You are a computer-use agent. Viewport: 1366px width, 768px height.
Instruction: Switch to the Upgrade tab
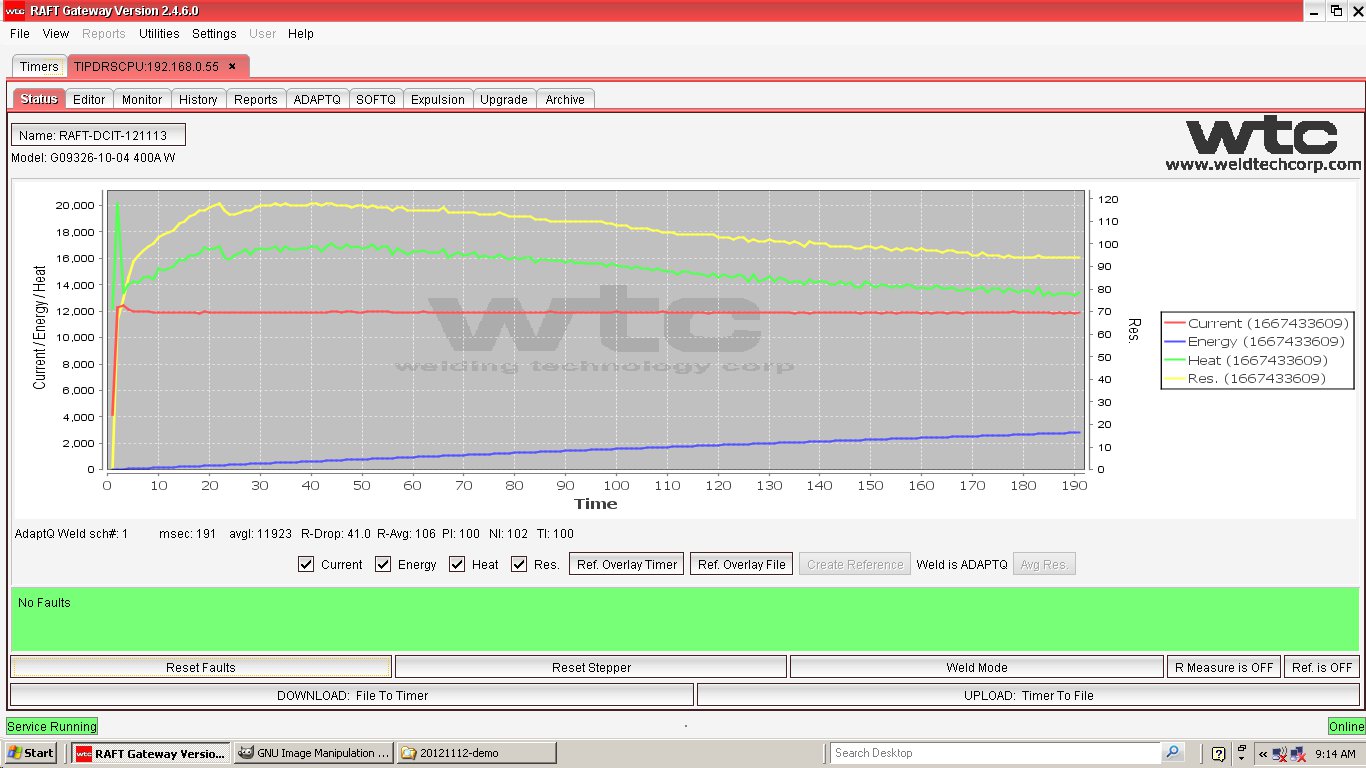pos(504,99)
